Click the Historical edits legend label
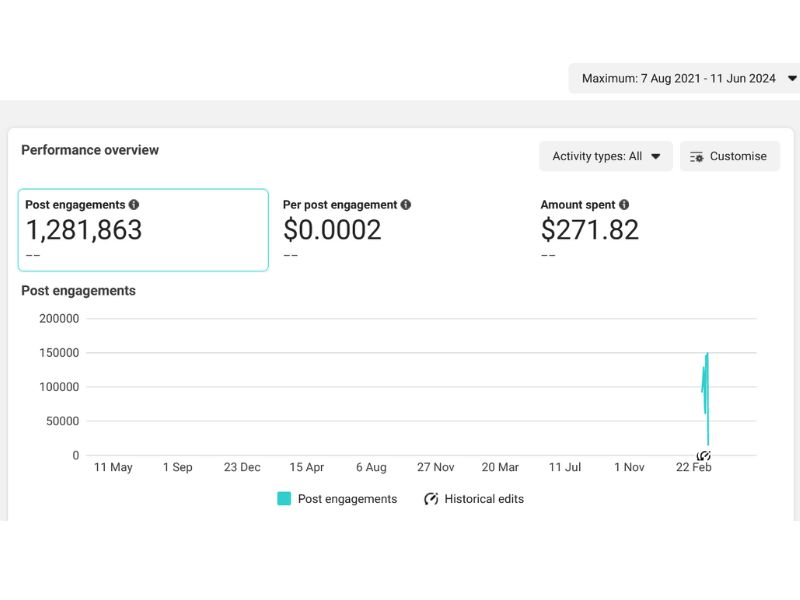The width and height of the screenshot is (800, 600). pos(484,499)
